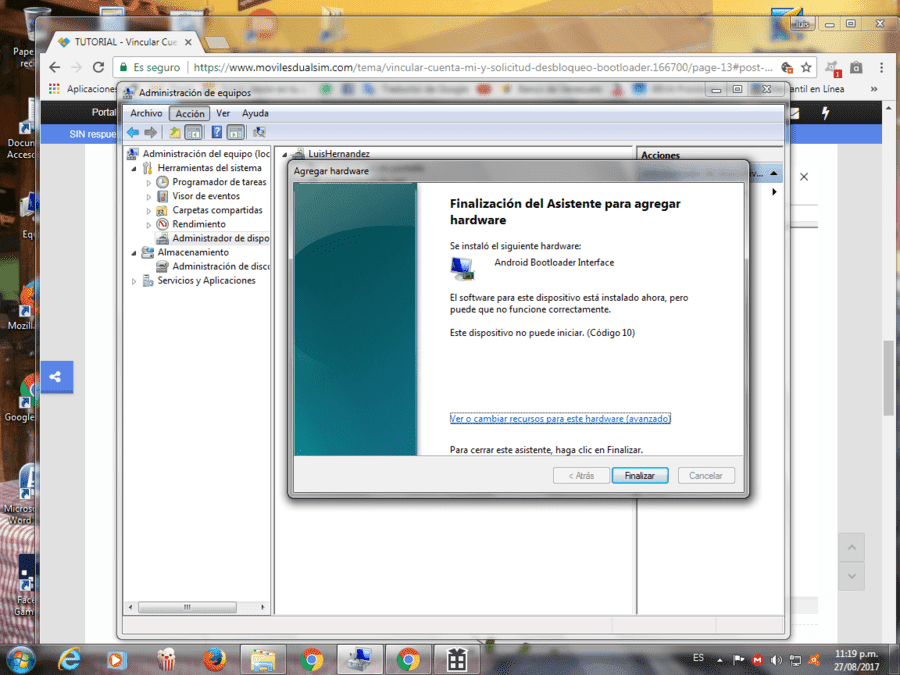Screen dimensions: 900x675
Task: Collapse the Acciones pane section arrow
Action: [x=774, y=173]
